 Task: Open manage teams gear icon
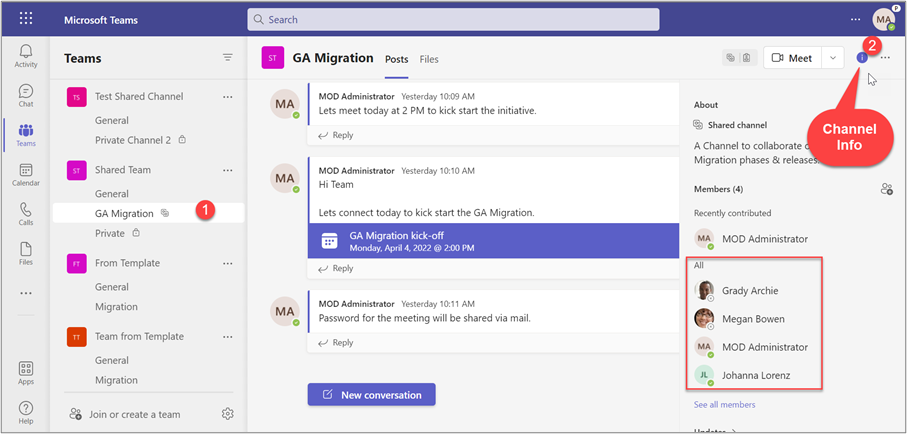pyautogui.click(x=227, y=414)
